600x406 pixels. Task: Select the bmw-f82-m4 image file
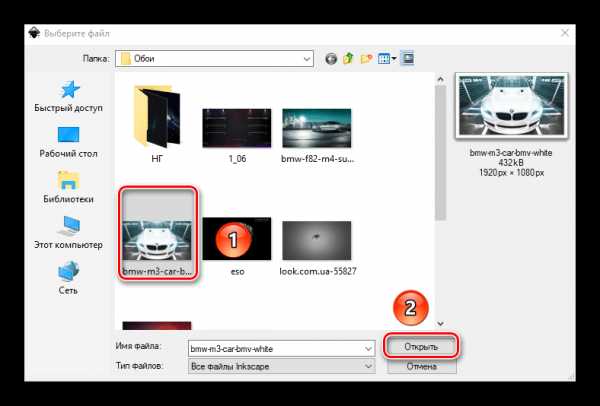[317, 135]
